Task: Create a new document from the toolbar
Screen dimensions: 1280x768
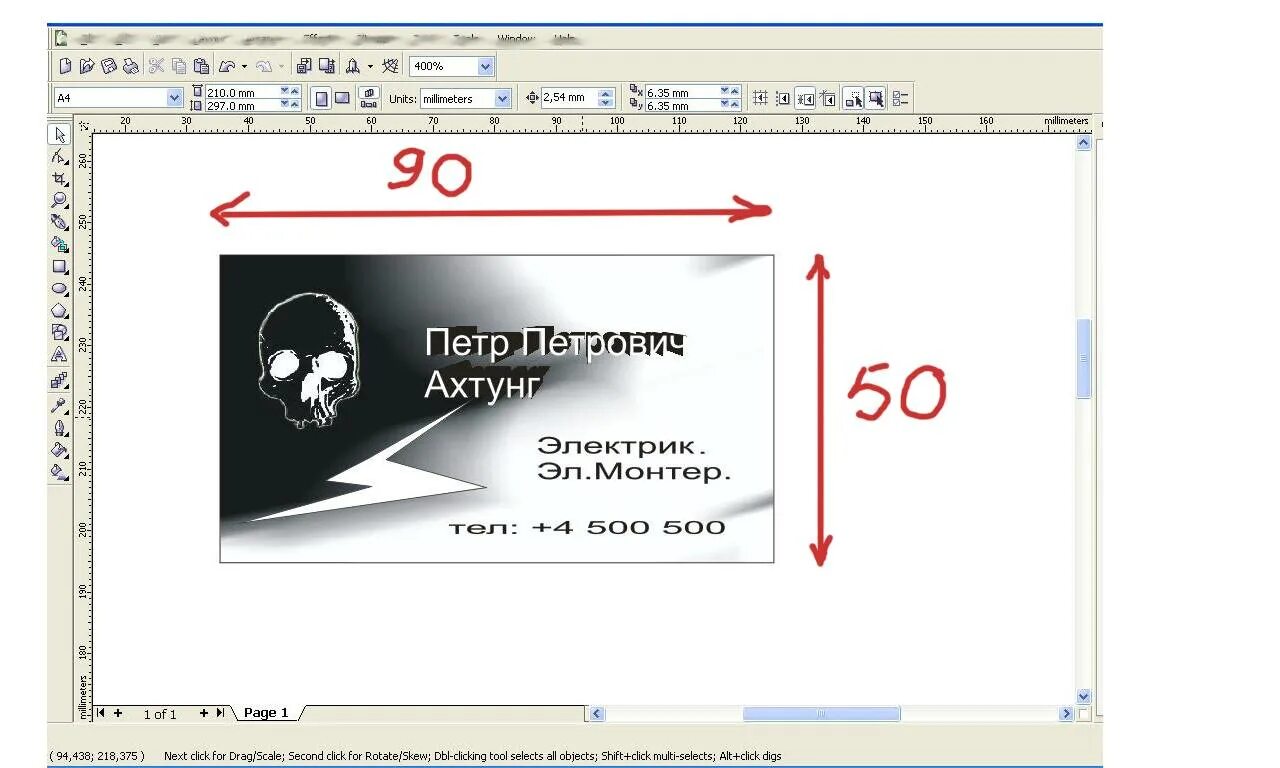Action: 65,66
